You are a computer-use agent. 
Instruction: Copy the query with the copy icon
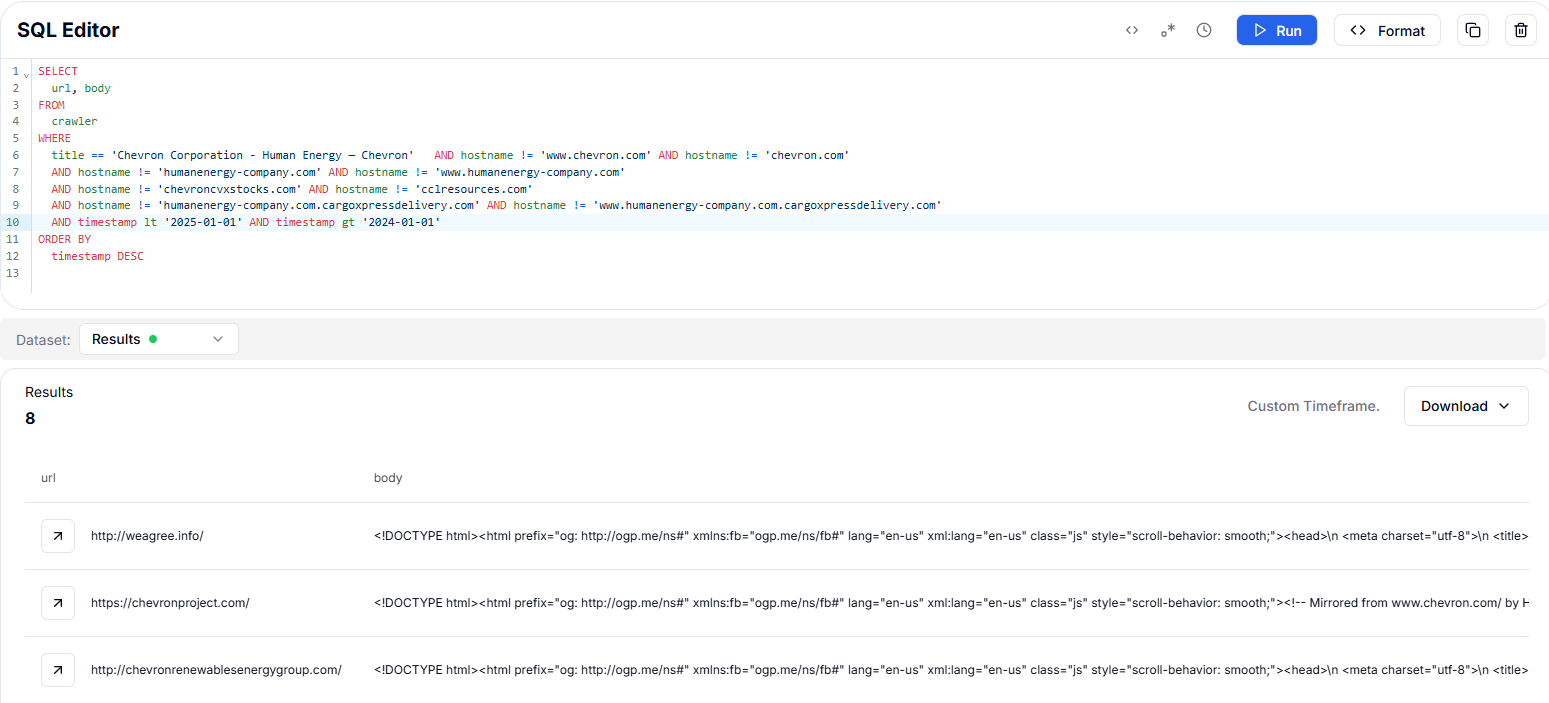click(1473, 30)
